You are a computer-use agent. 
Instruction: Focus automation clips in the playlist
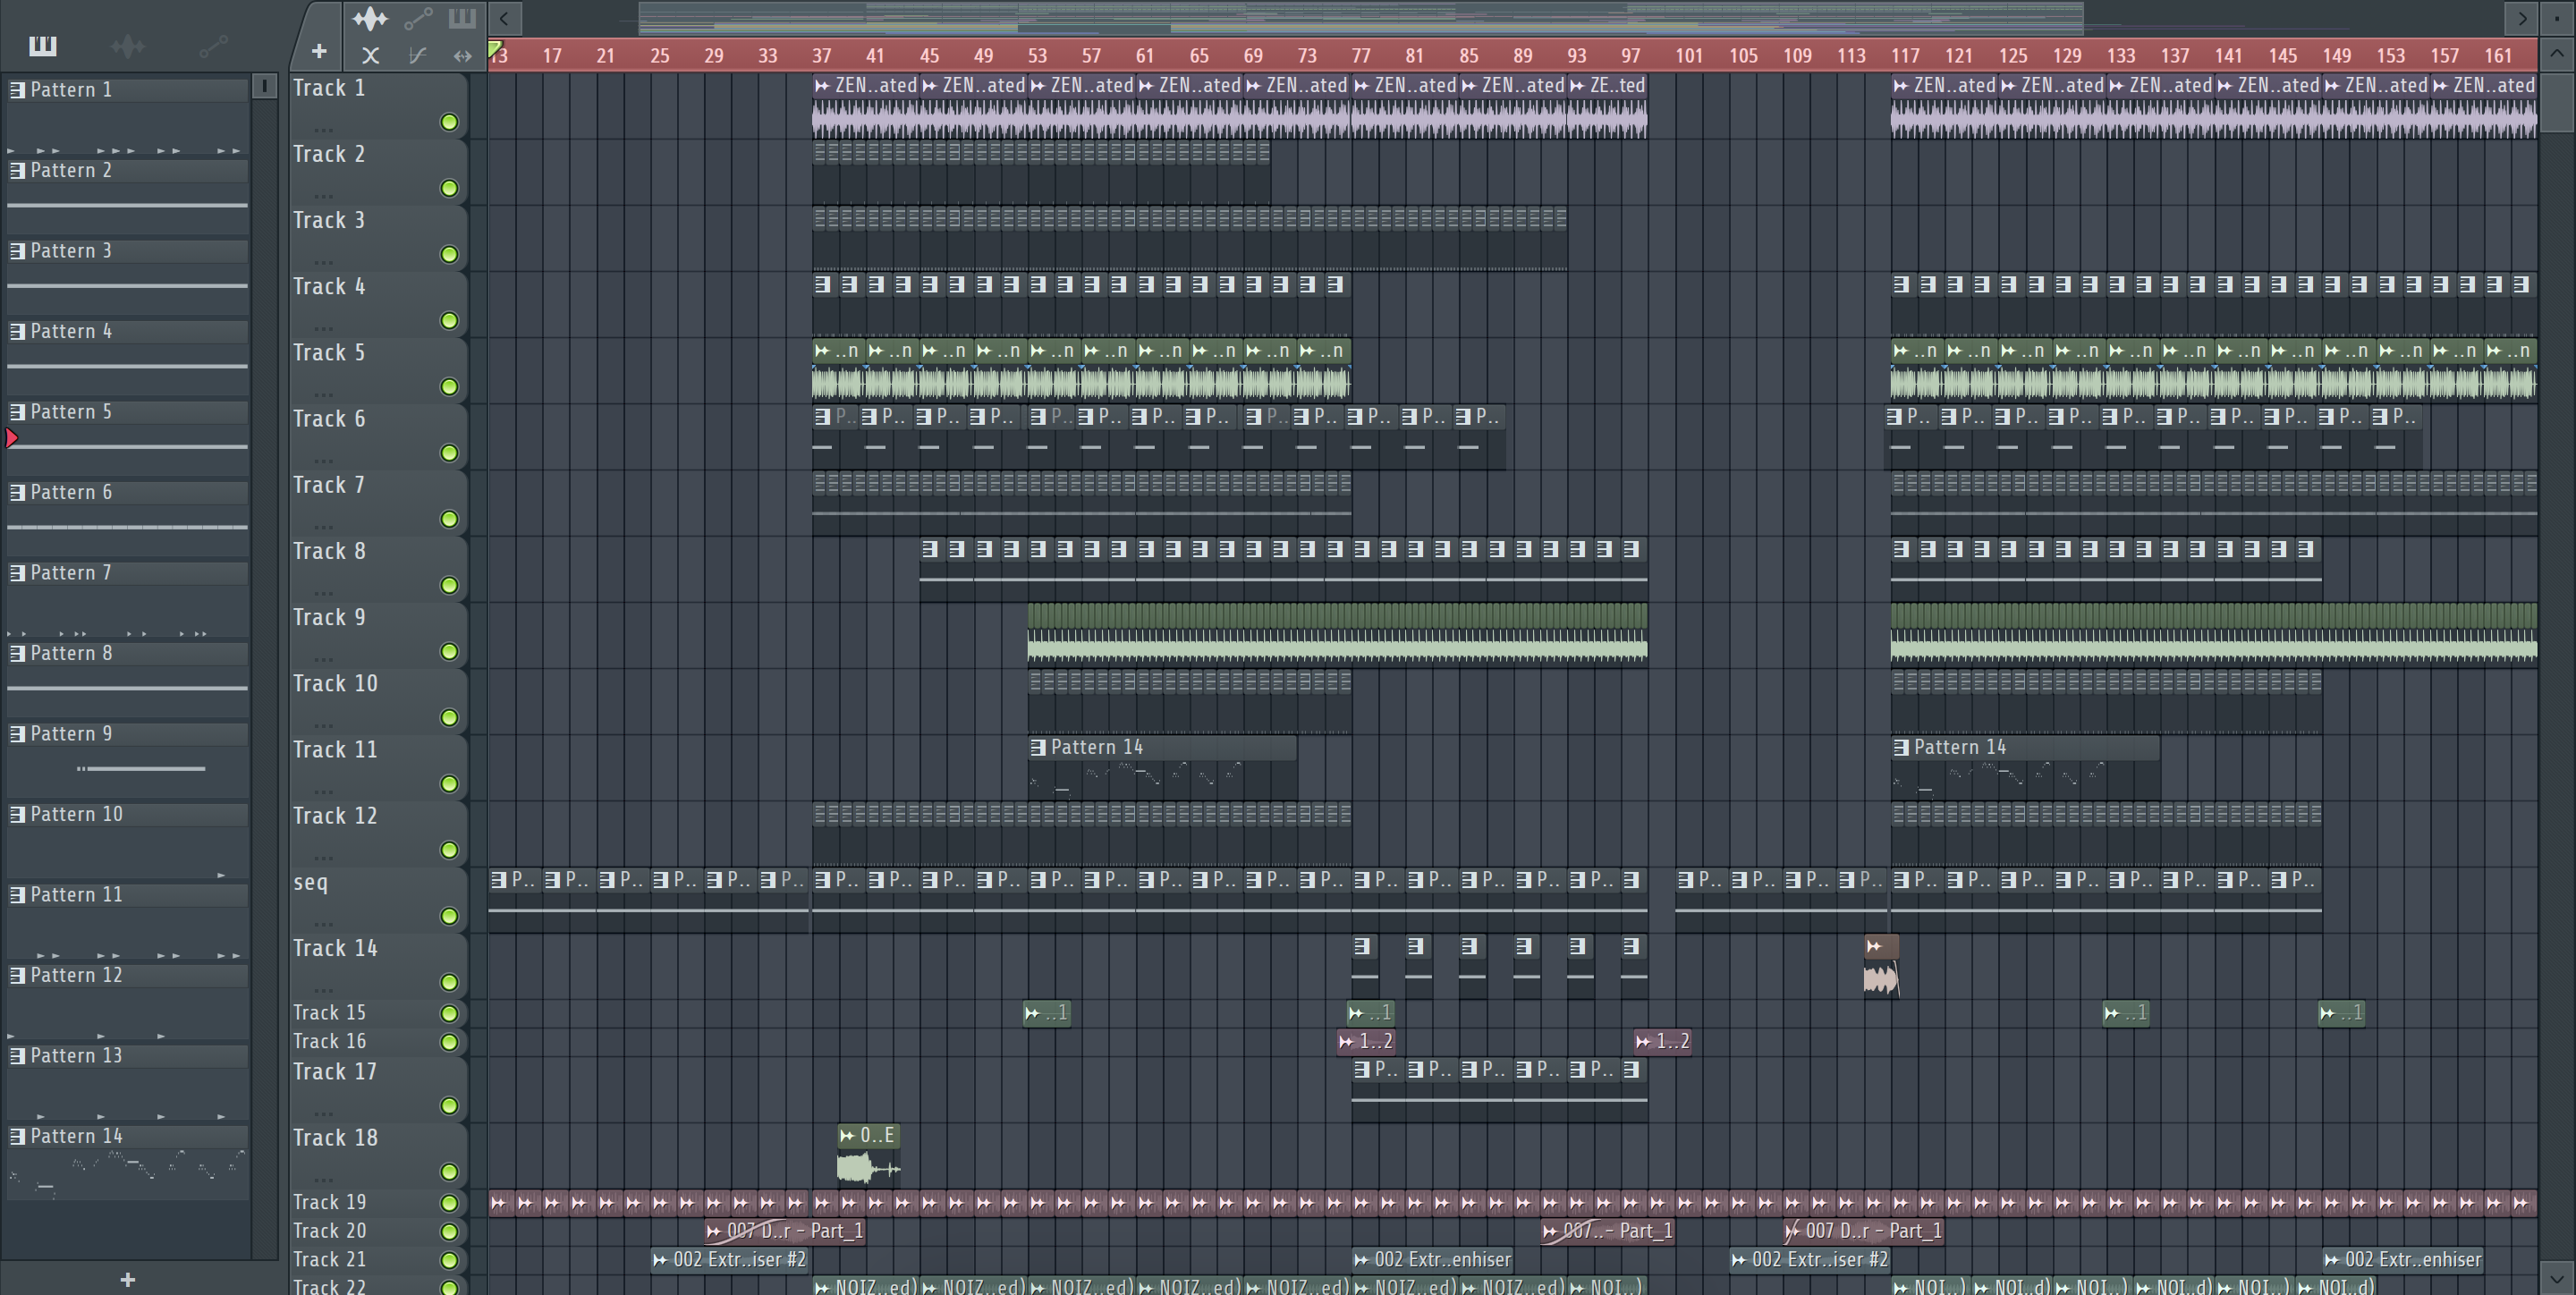[x=418, y=18]
